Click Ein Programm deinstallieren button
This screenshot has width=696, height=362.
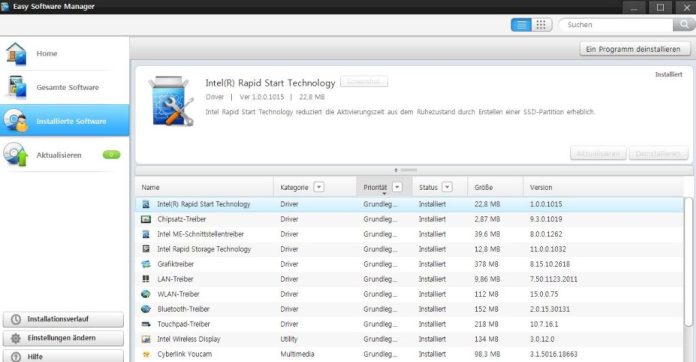click(635, 49)
